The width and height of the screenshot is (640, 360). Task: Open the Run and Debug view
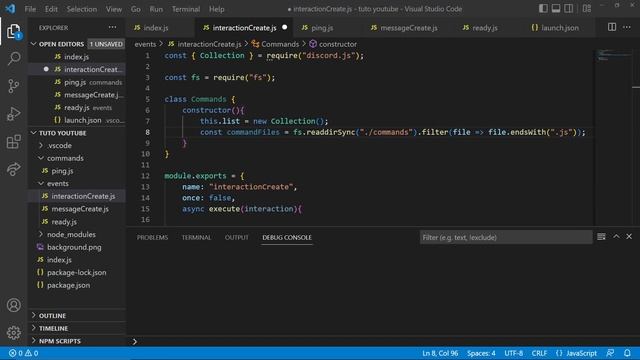[x=13, y=114]
